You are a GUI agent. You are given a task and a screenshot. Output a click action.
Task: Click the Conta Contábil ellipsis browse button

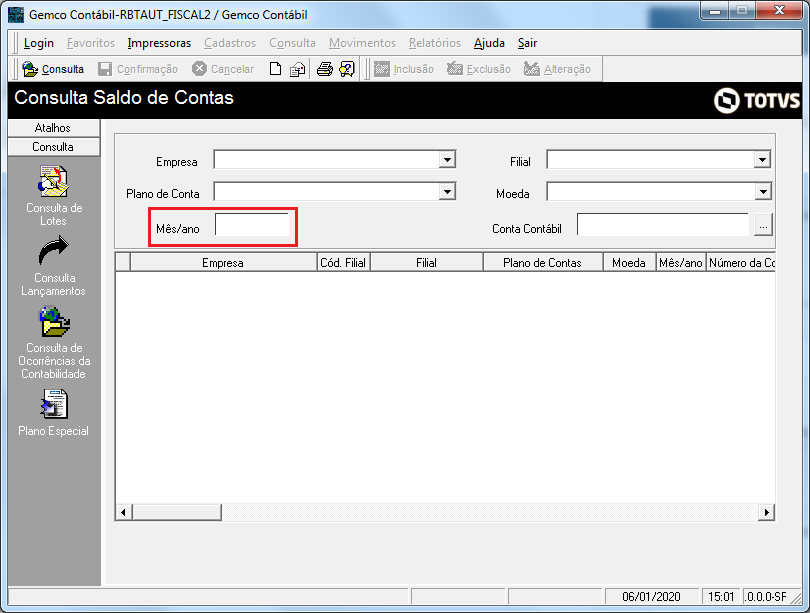[763, 225]
